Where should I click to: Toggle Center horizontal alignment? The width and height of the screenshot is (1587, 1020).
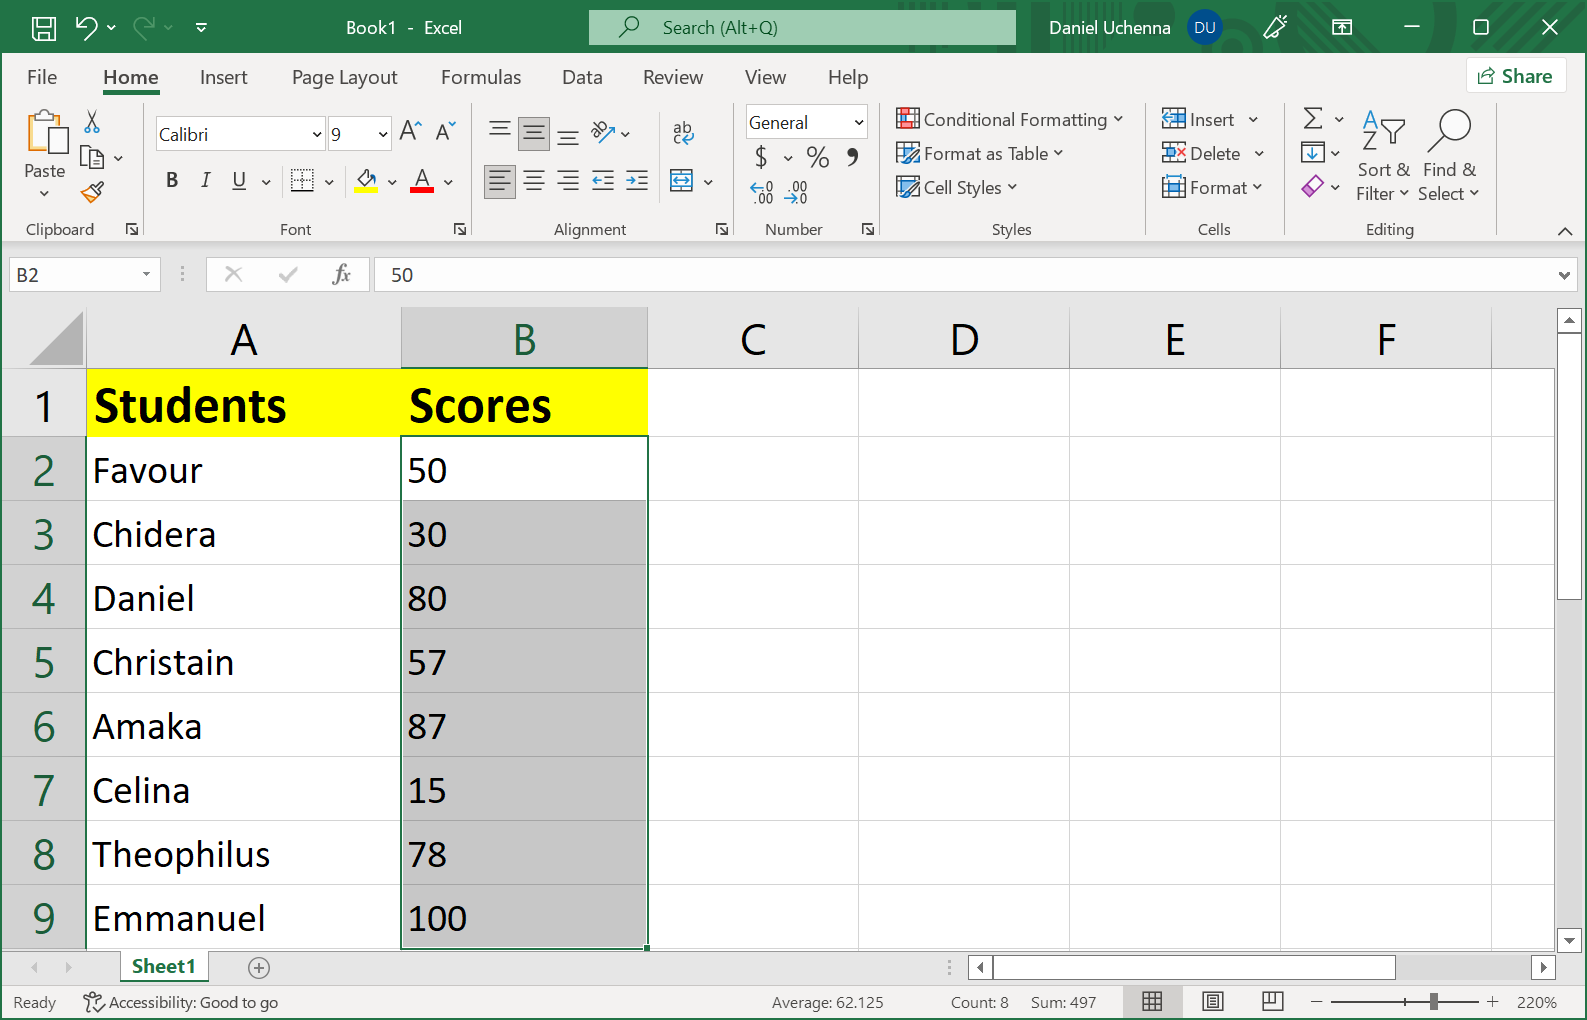534,181
